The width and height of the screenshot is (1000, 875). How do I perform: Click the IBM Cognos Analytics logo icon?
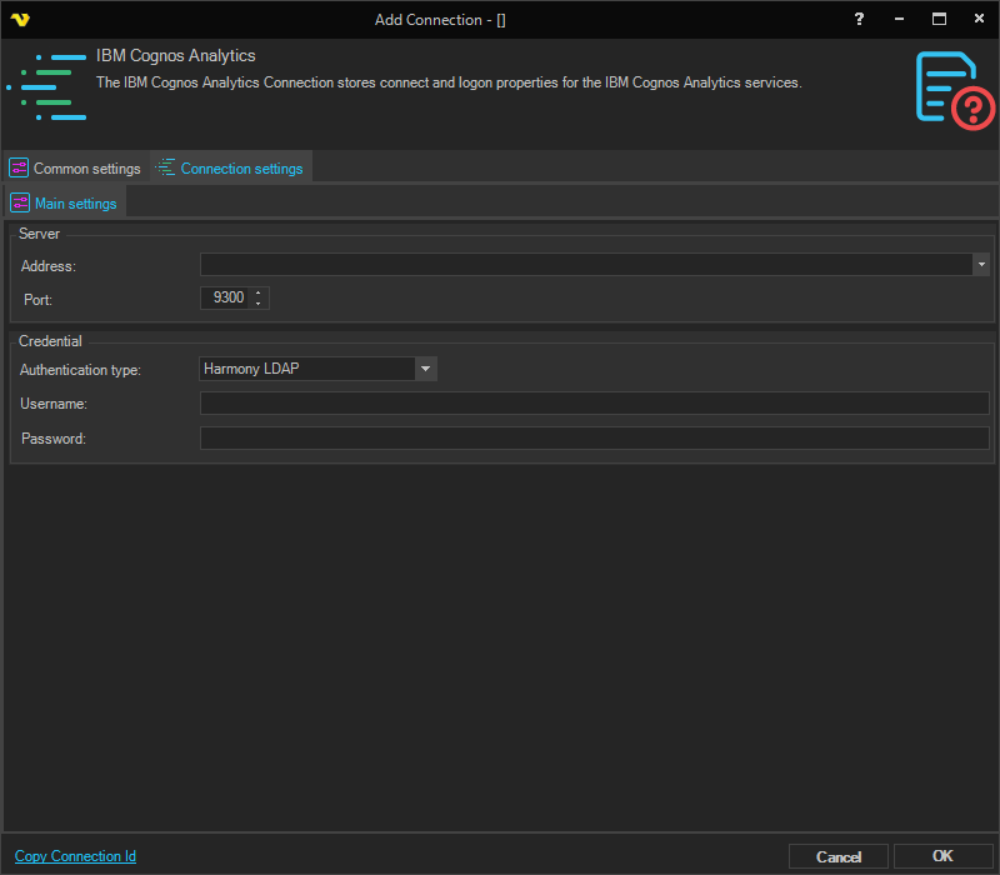pyautogui.click(x=47, y=87)
